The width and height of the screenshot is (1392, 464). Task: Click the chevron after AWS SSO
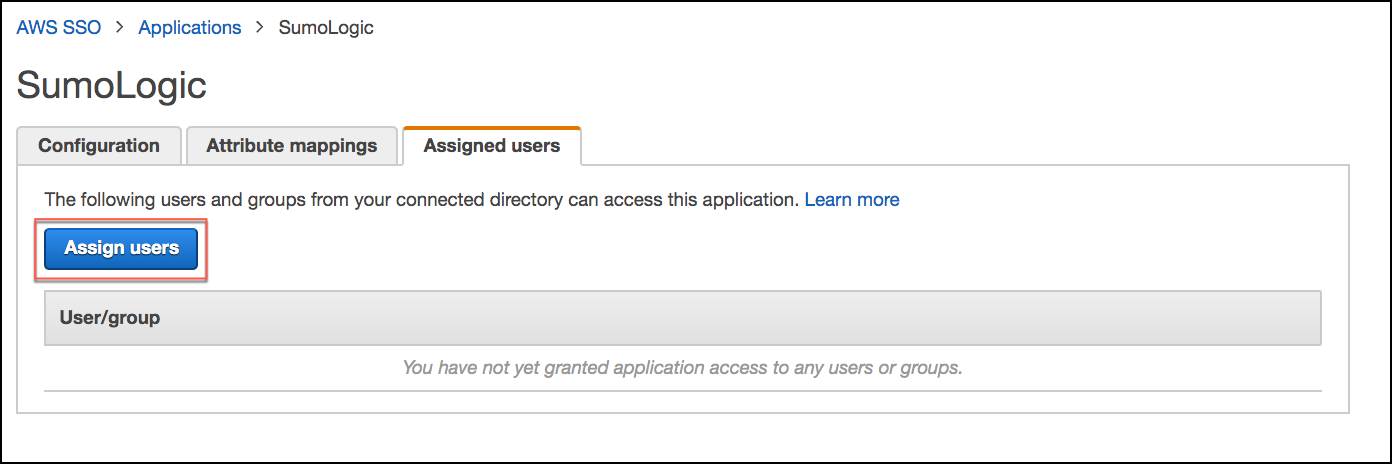[120, 28]
